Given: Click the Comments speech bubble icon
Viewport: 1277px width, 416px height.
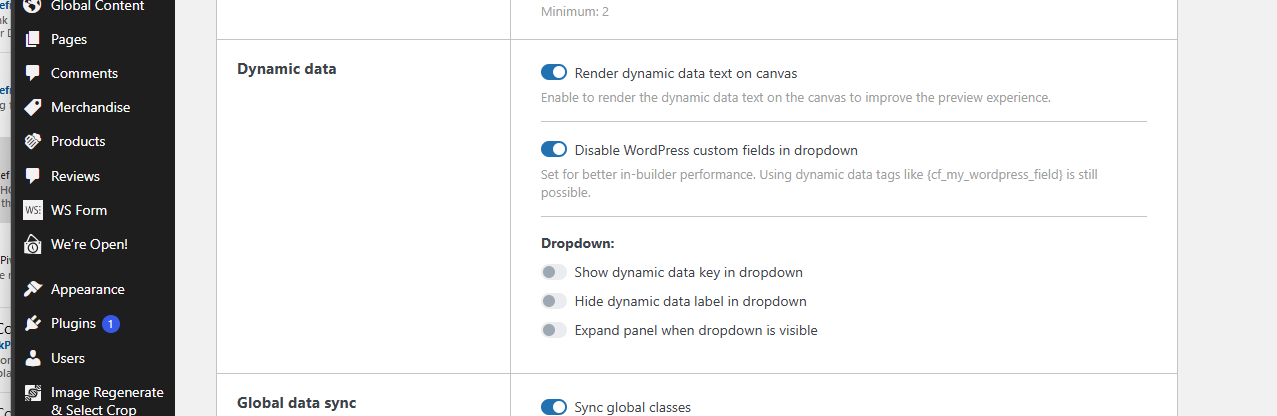Looking at the screenshot, I should click(33, 73).
